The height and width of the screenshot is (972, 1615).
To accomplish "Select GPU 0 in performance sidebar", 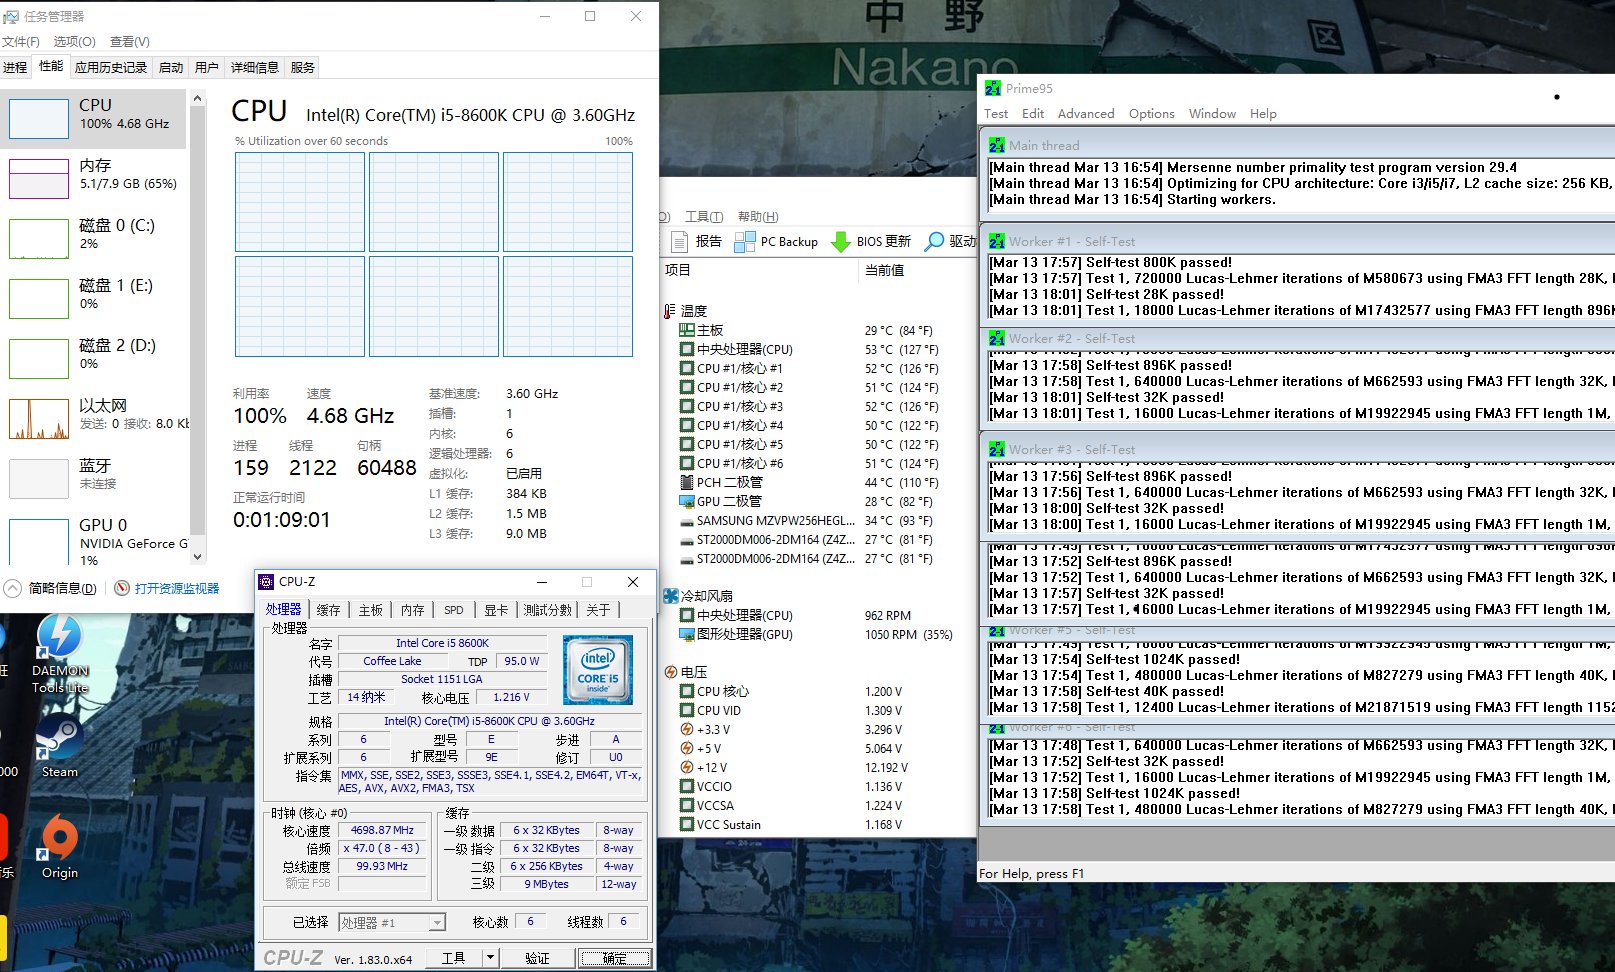I will pyautogui.click(x=93, y=537).
